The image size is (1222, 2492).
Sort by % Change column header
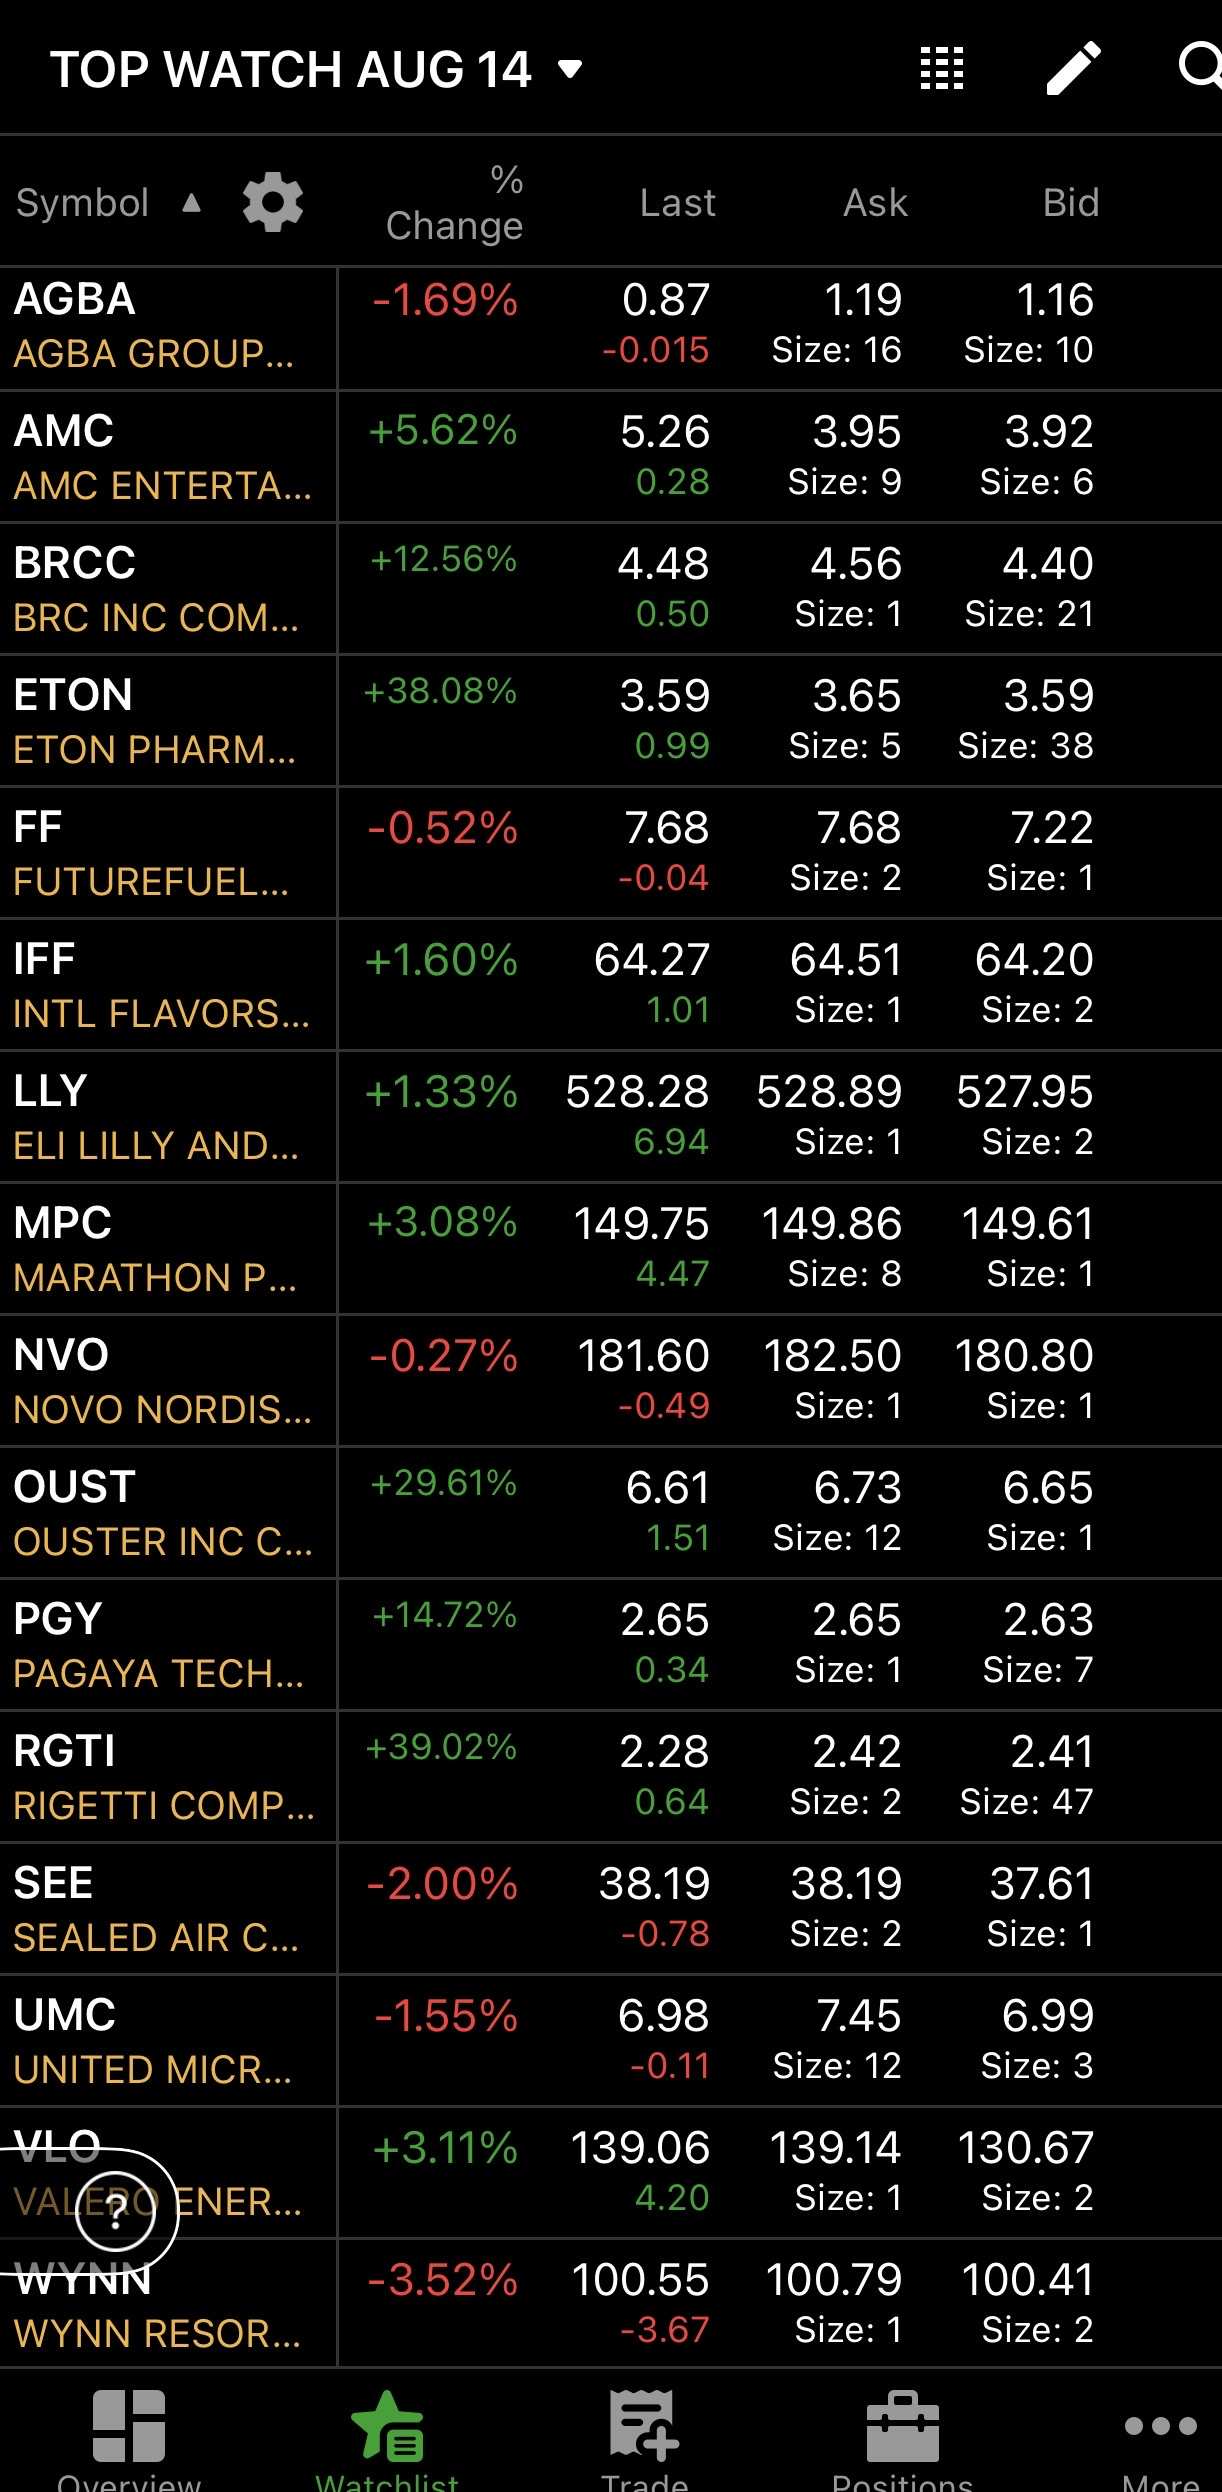(x=455, y=203)
